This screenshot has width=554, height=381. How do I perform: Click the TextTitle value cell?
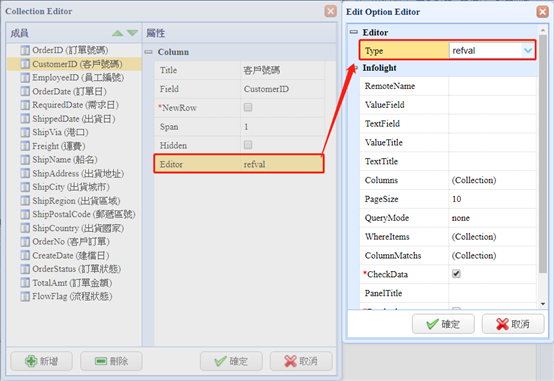coord(493,162)
